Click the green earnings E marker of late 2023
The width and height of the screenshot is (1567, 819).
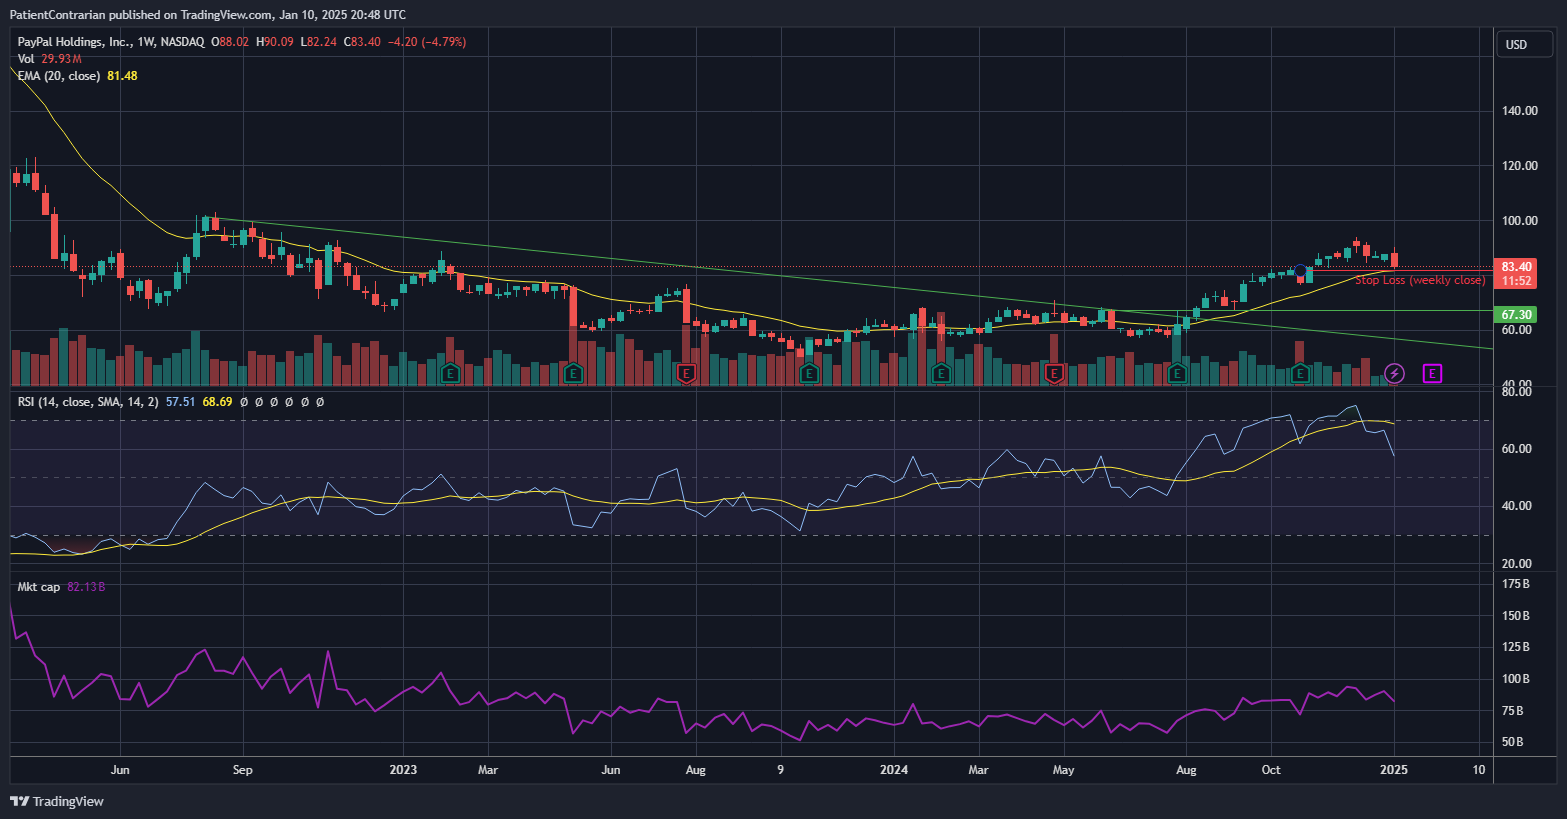[809, 374]
